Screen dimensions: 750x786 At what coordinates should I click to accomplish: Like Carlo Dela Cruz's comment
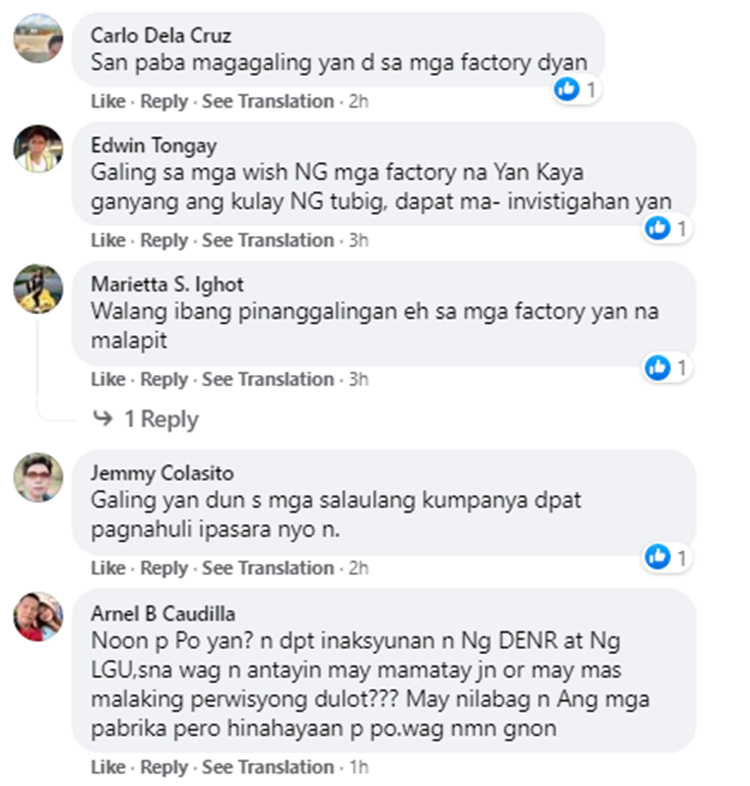[108, 101]
